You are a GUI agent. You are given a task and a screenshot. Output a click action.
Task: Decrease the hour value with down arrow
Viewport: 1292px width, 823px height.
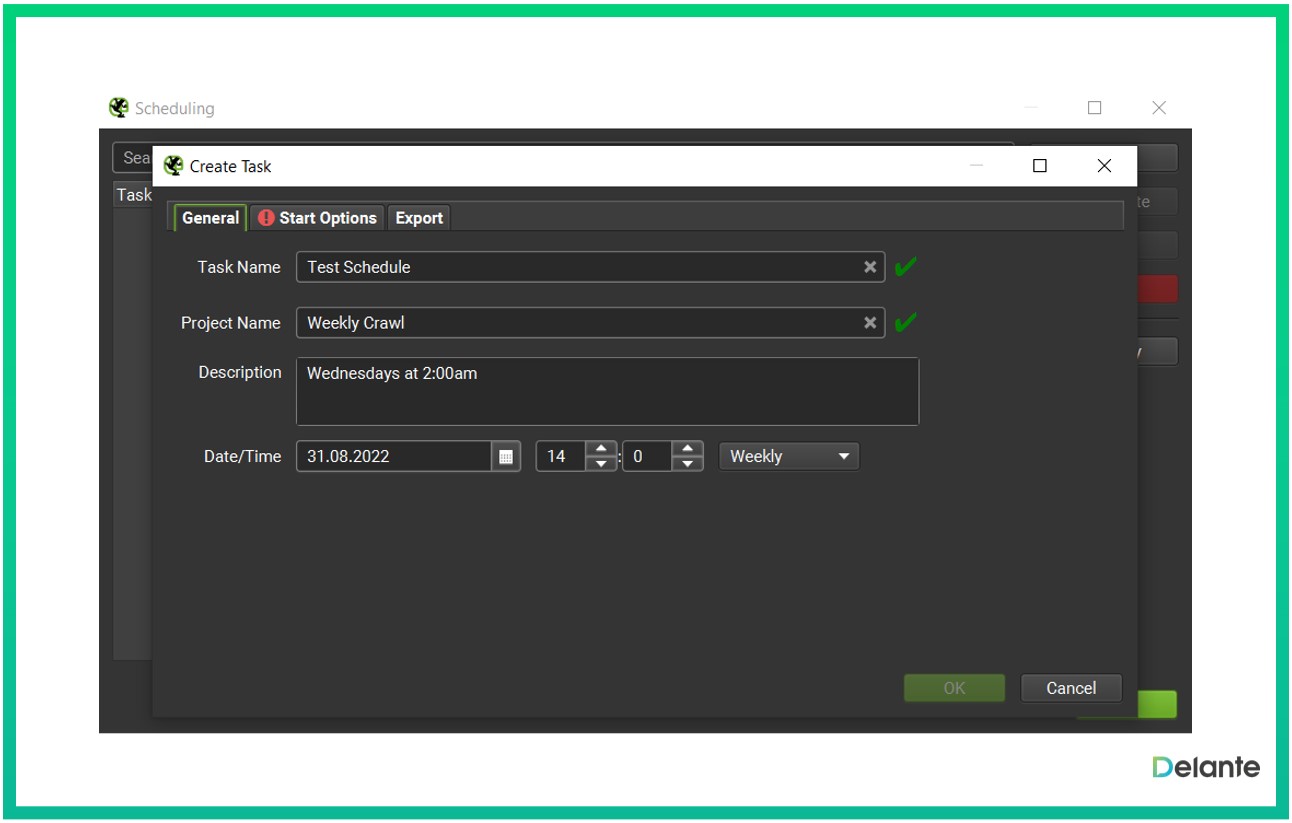(600, 464)
